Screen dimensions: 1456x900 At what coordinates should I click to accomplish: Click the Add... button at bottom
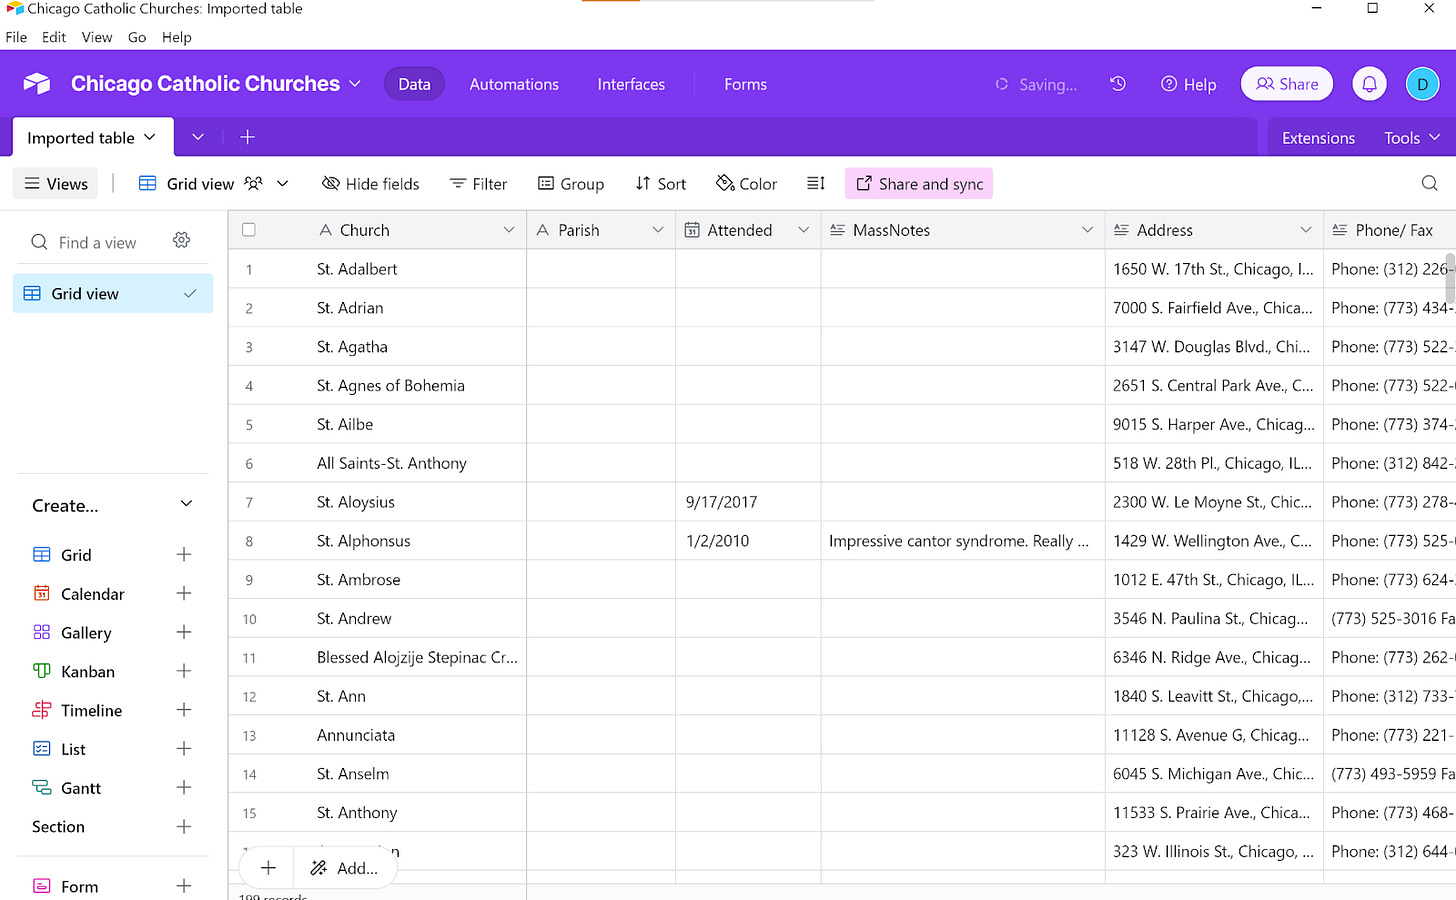click(x=345, y=868)
